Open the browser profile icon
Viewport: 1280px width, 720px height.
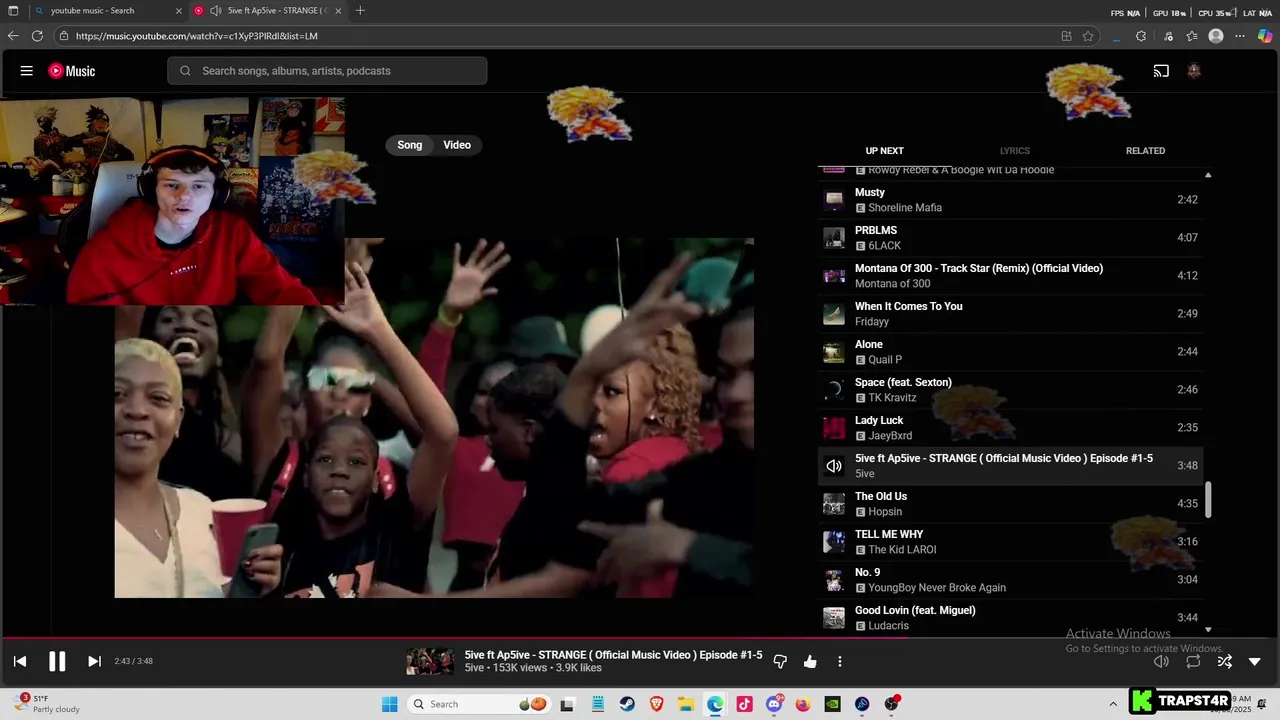[1216, 36]
